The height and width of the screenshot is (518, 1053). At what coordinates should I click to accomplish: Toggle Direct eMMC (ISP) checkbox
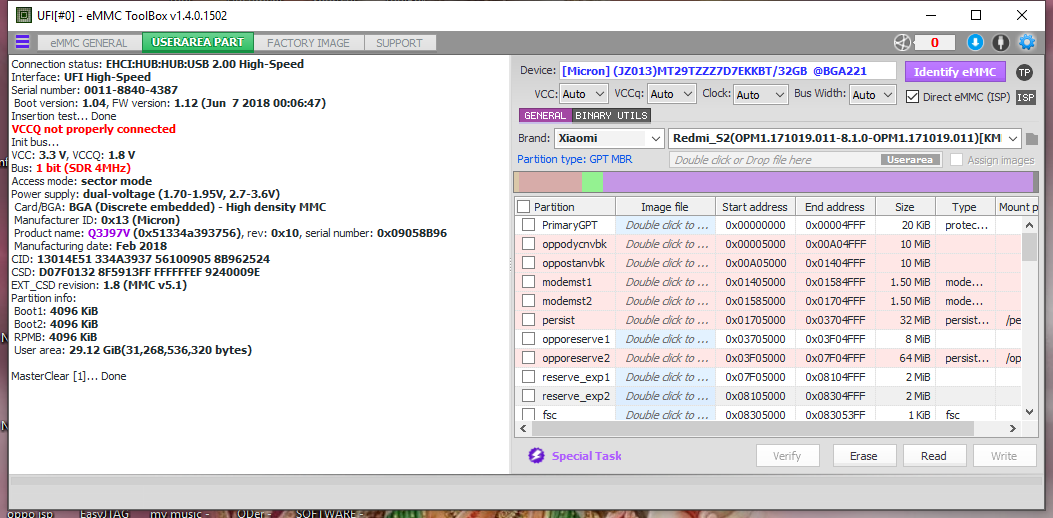(x=912, y=96)
